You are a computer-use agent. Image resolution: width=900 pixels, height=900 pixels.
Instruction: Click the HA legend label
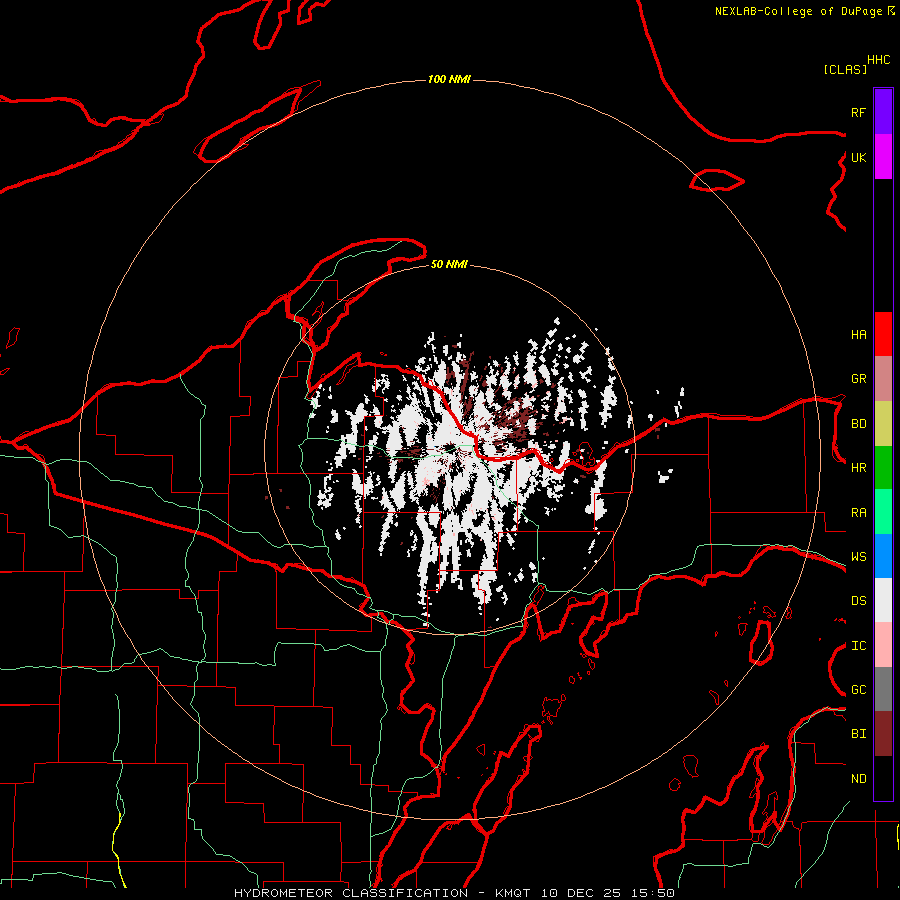(x=858, y=335)
